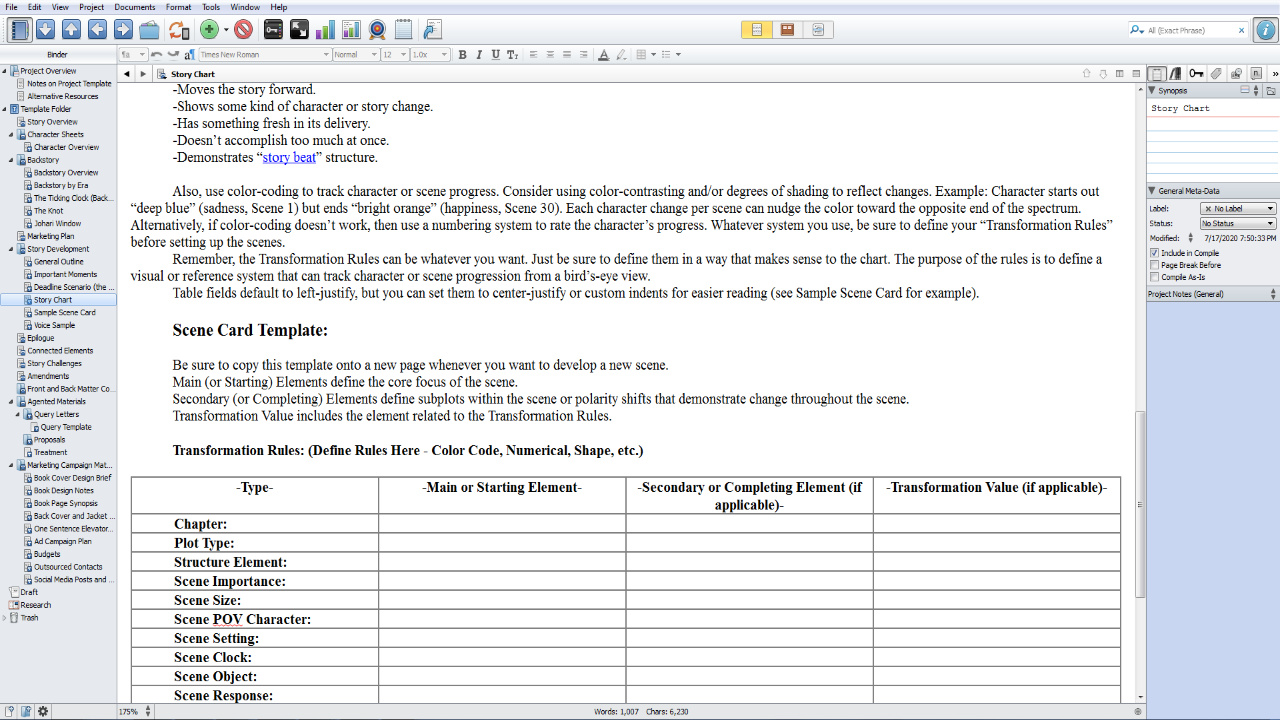The height and width of the screenshot is (720, 1280).
Task: Open the Edit menu
Action: [x=35, y=7]
